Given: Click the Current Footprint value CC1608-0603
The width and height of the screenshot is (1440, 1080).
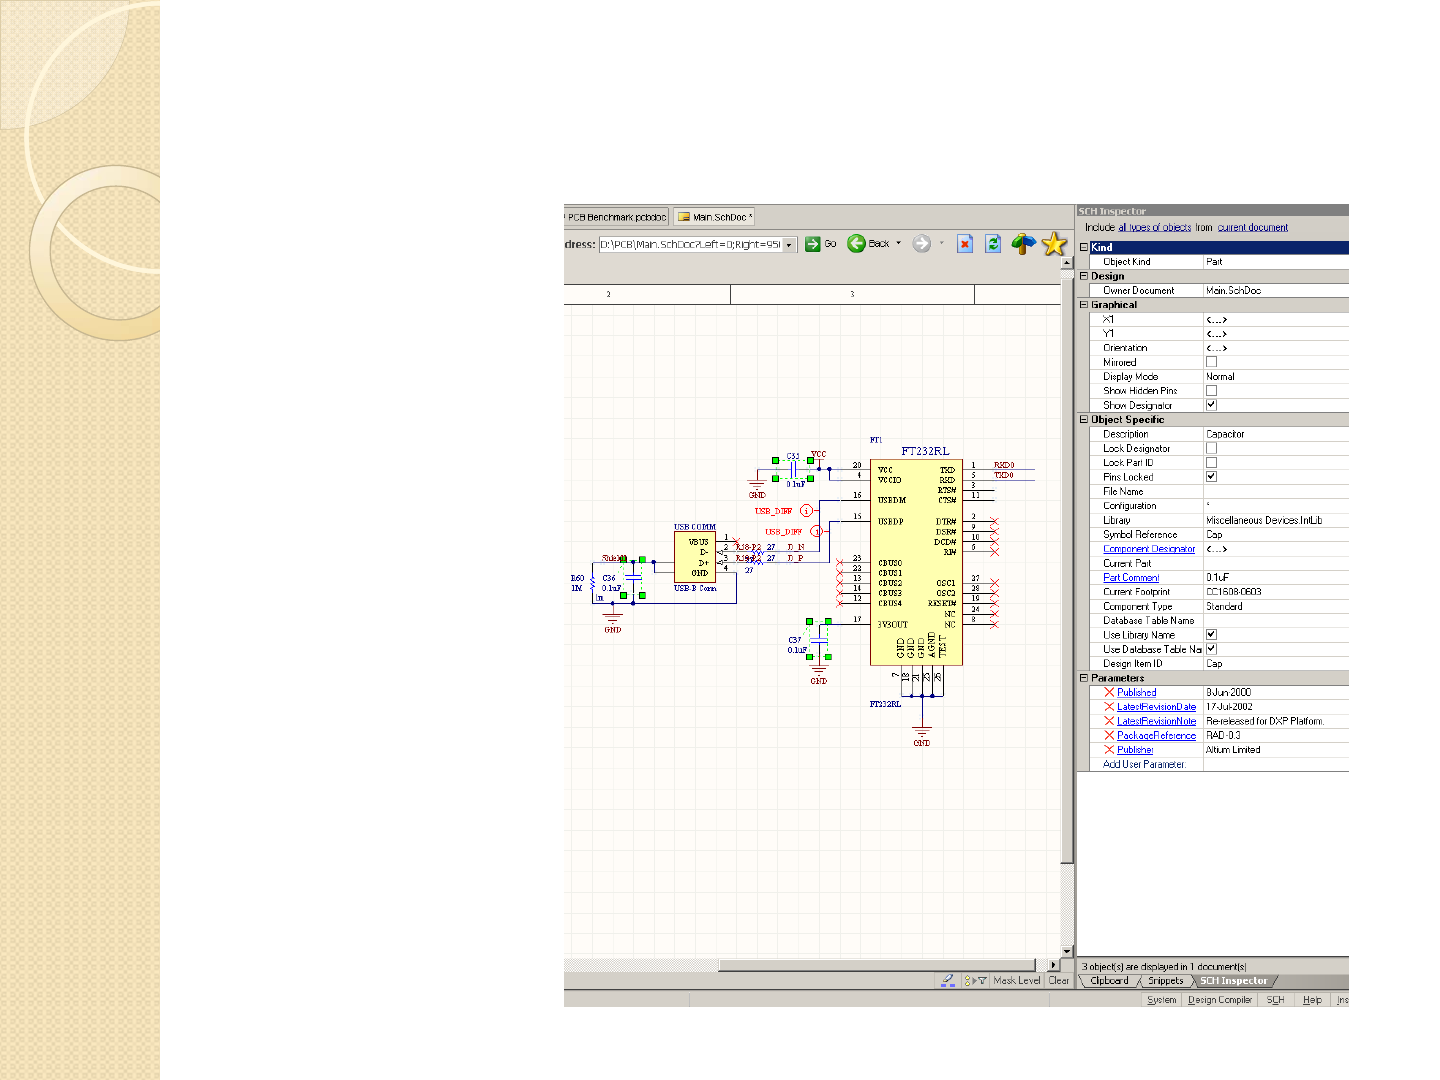Looking at the screenshot, I should coord(1234,592).
